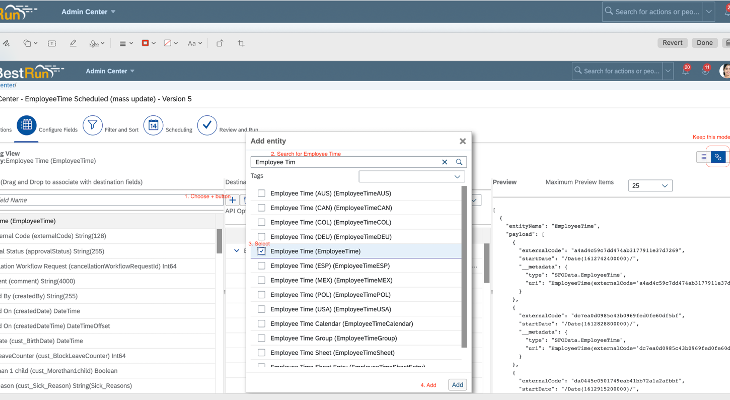Open the user profile avatar

click(725, 71)
